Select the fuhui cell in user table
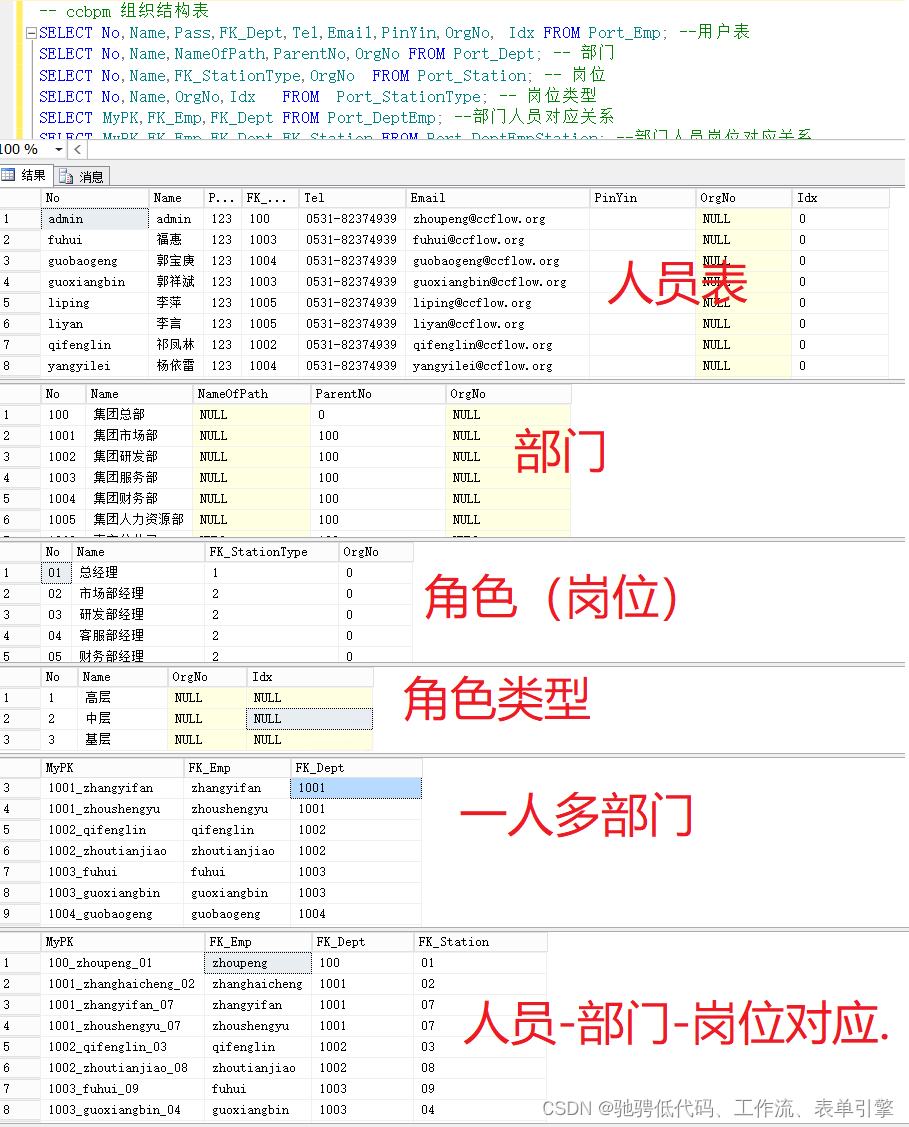The image size is (909, 1127). click(94, 240)
